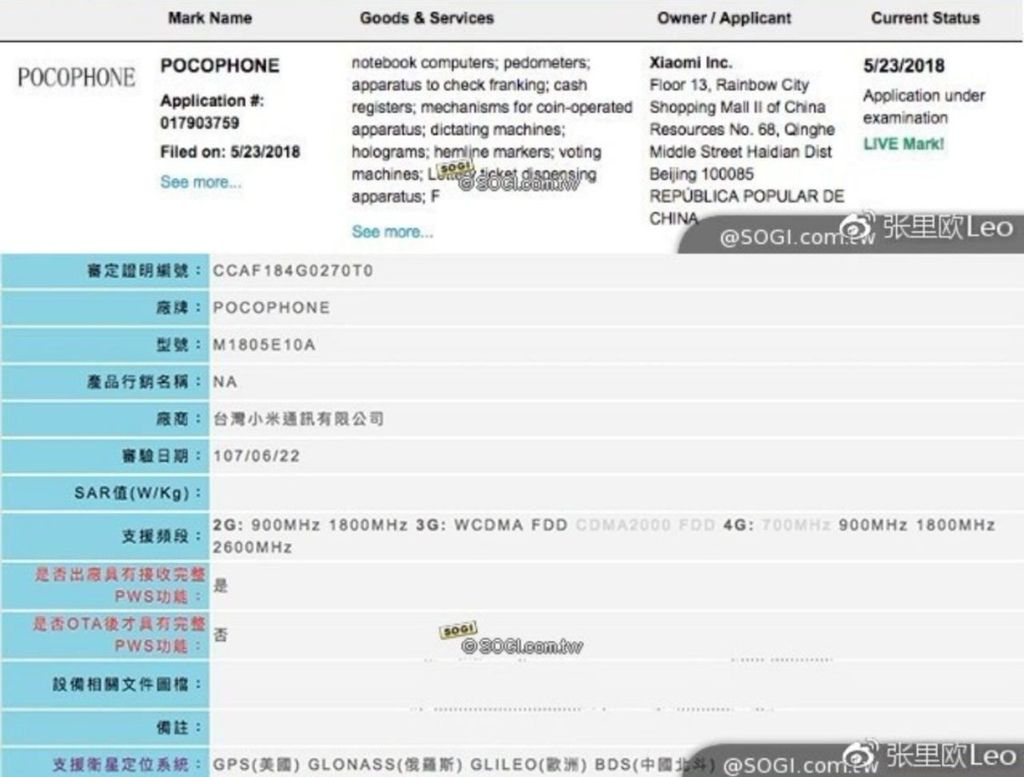
Task: Click the POCOPHONE trademark logo image
Action: click(76, 78)
